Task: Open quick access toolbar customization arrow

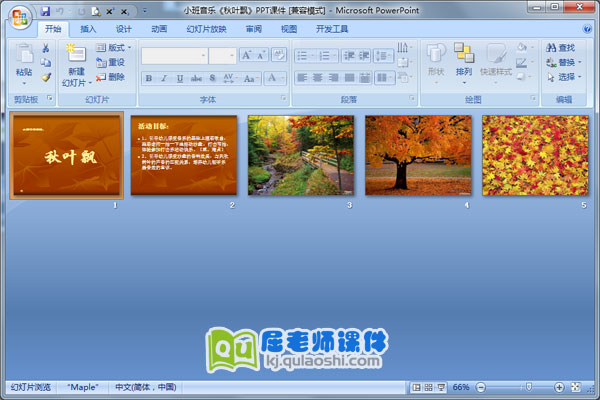Action: (x=145, y=11)
